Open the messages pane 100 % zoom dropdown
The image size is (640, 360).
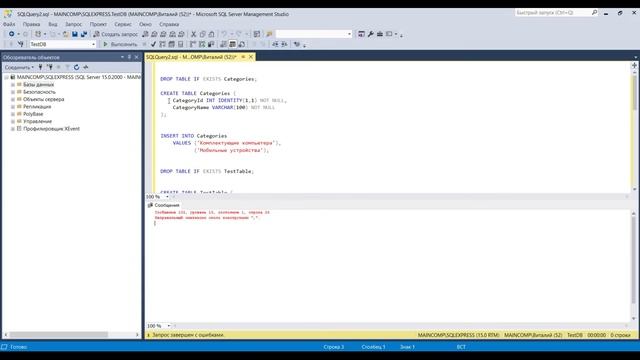pos(169,326)
